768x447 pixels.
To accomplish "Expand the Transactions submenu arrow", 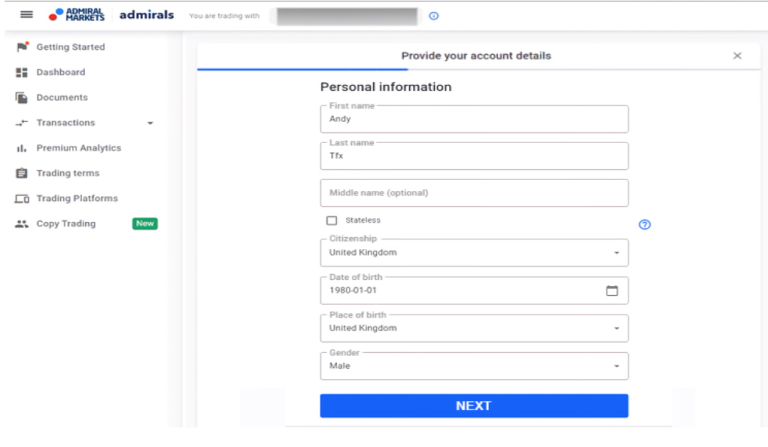I will 150,123.
